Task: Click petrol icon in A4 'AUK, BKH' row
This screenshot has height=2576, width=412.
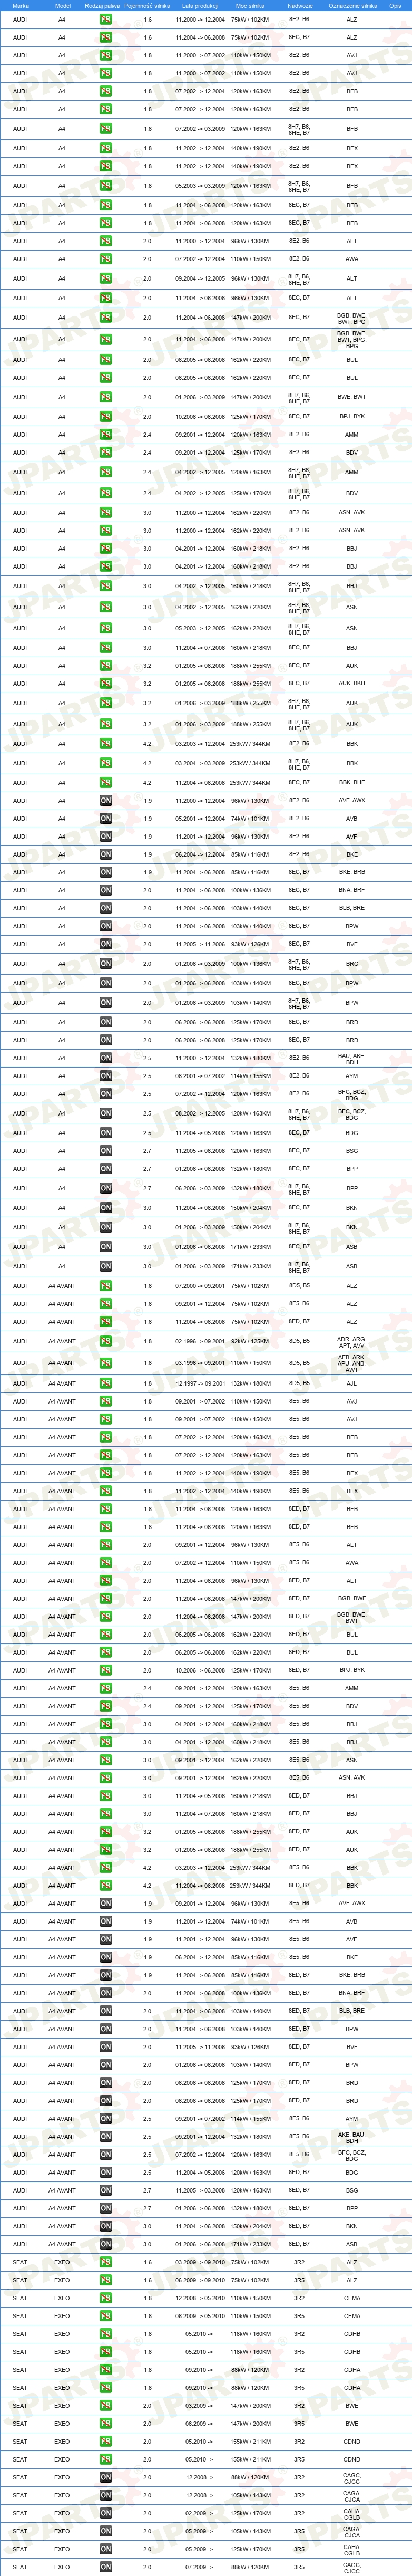Action: [106, 684]
